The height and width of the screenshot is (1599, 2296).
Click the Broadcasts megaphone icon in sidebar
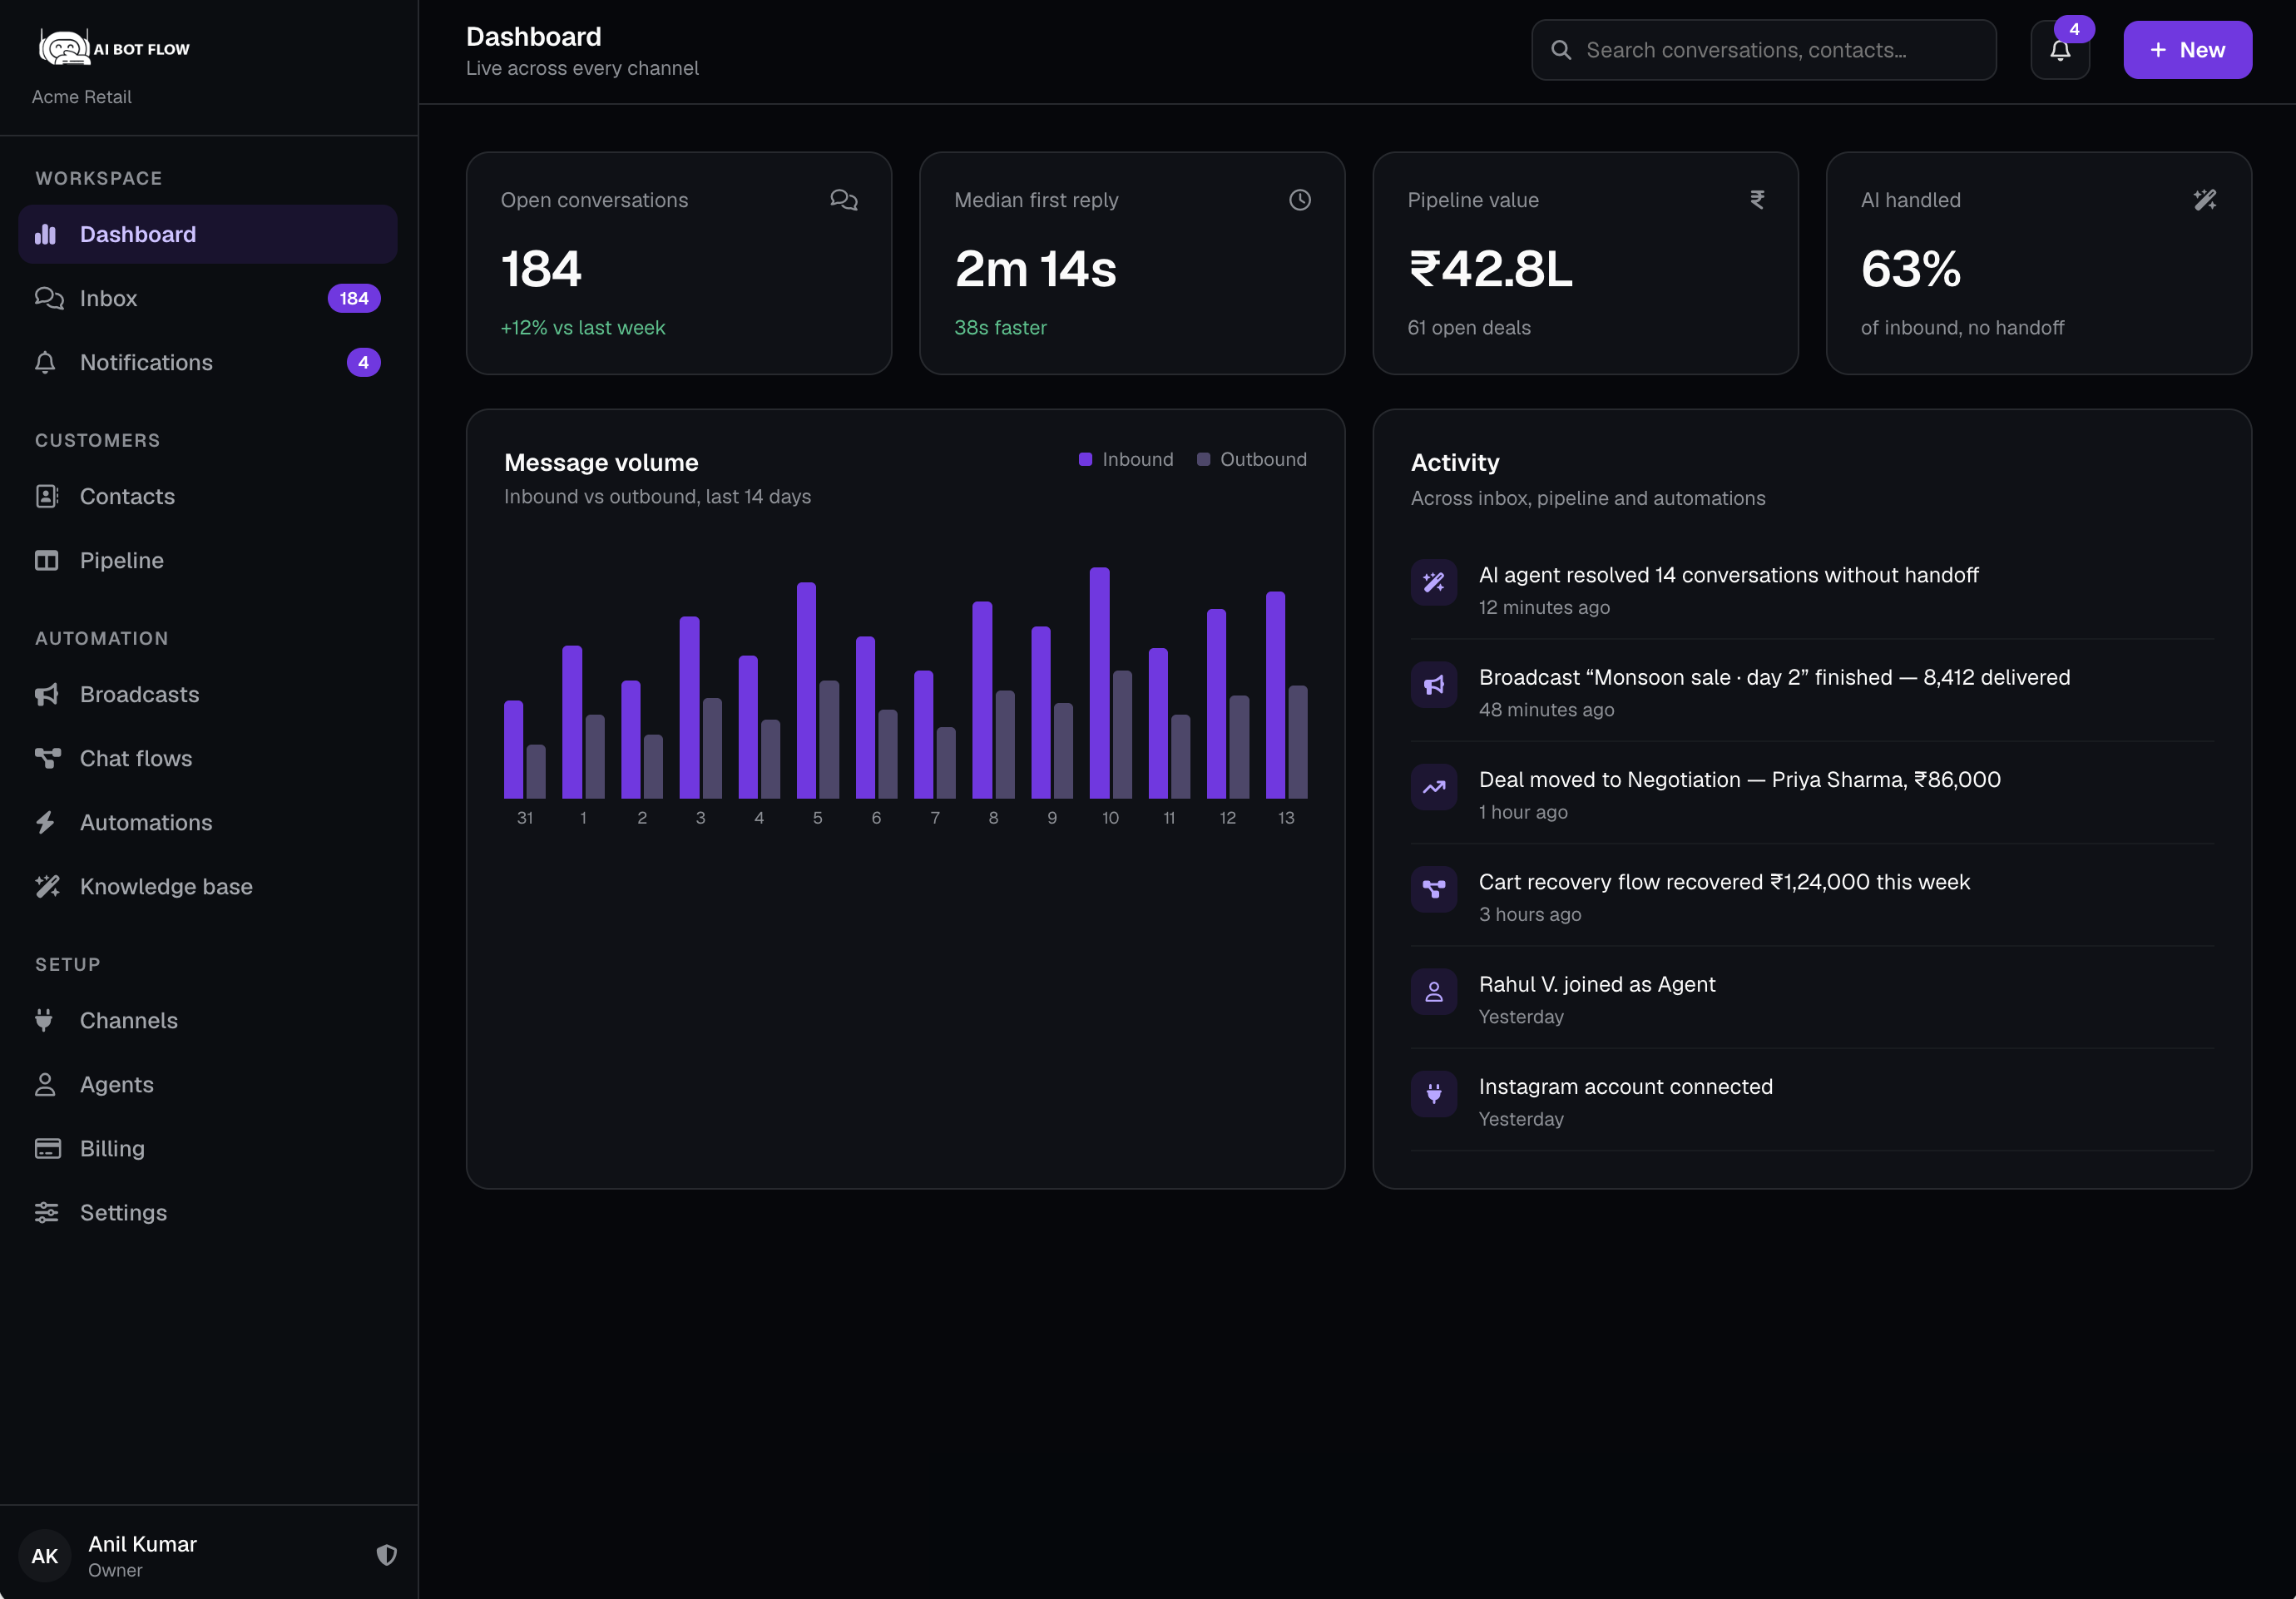(46, 694)
